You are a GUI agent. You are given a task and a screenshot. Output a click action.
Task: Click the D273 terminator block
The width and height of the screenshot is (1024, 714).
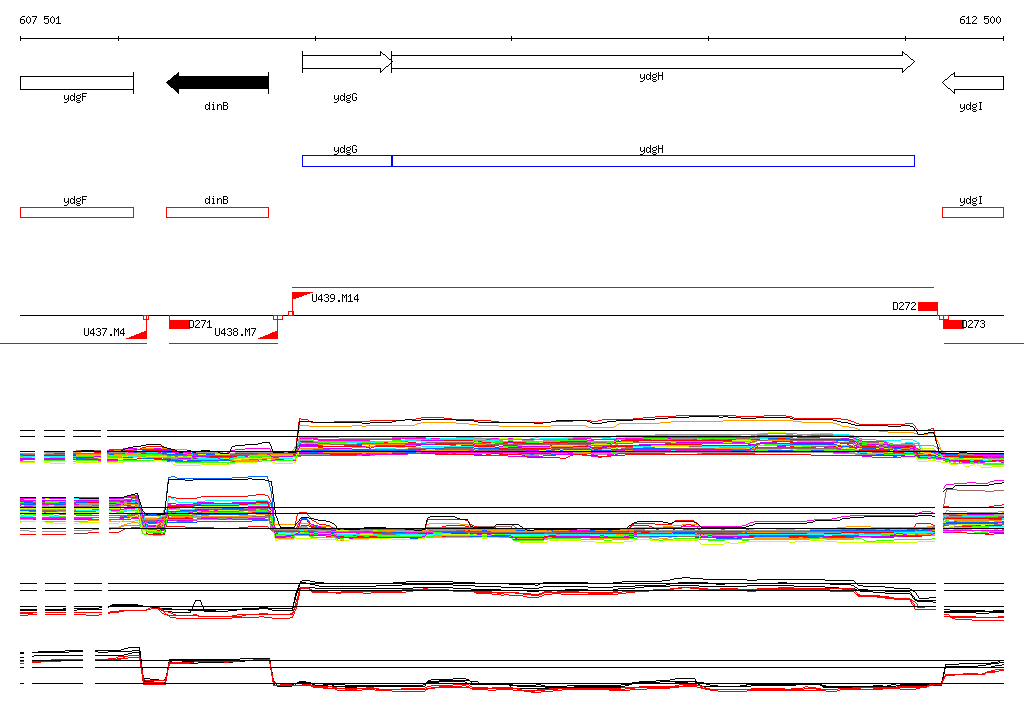953,324
